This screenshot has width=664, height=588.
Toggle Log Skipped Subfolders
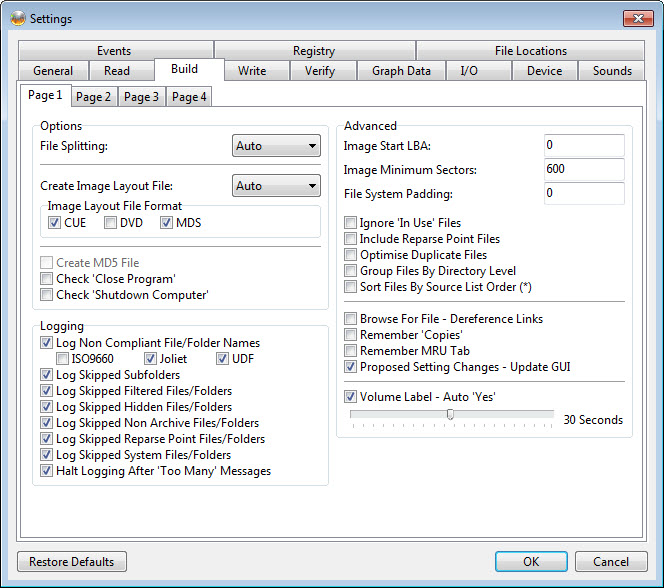pos(46,375)
